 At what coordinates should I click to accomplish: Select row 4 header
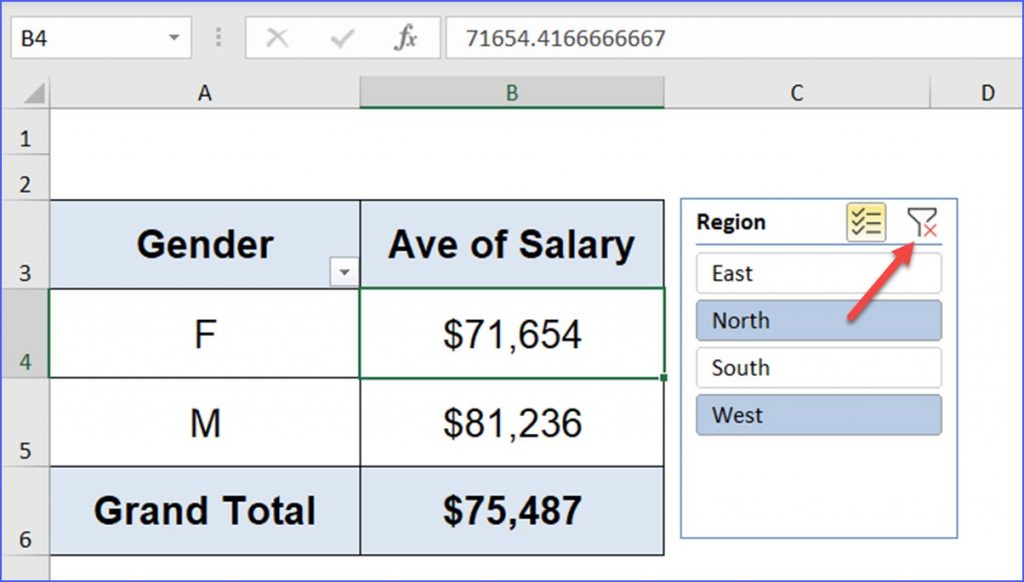(24, 333)
